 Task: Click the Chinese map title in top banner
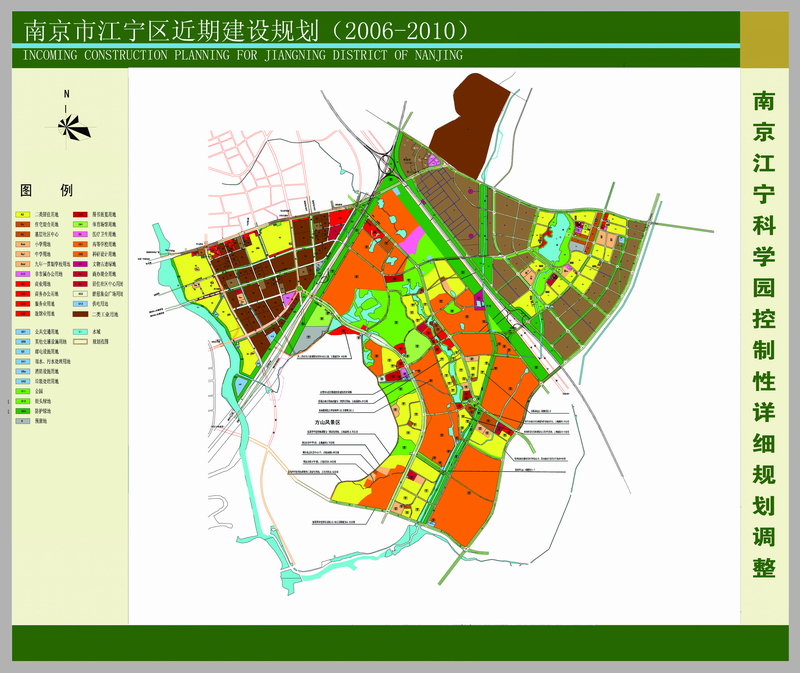point(238,31)
